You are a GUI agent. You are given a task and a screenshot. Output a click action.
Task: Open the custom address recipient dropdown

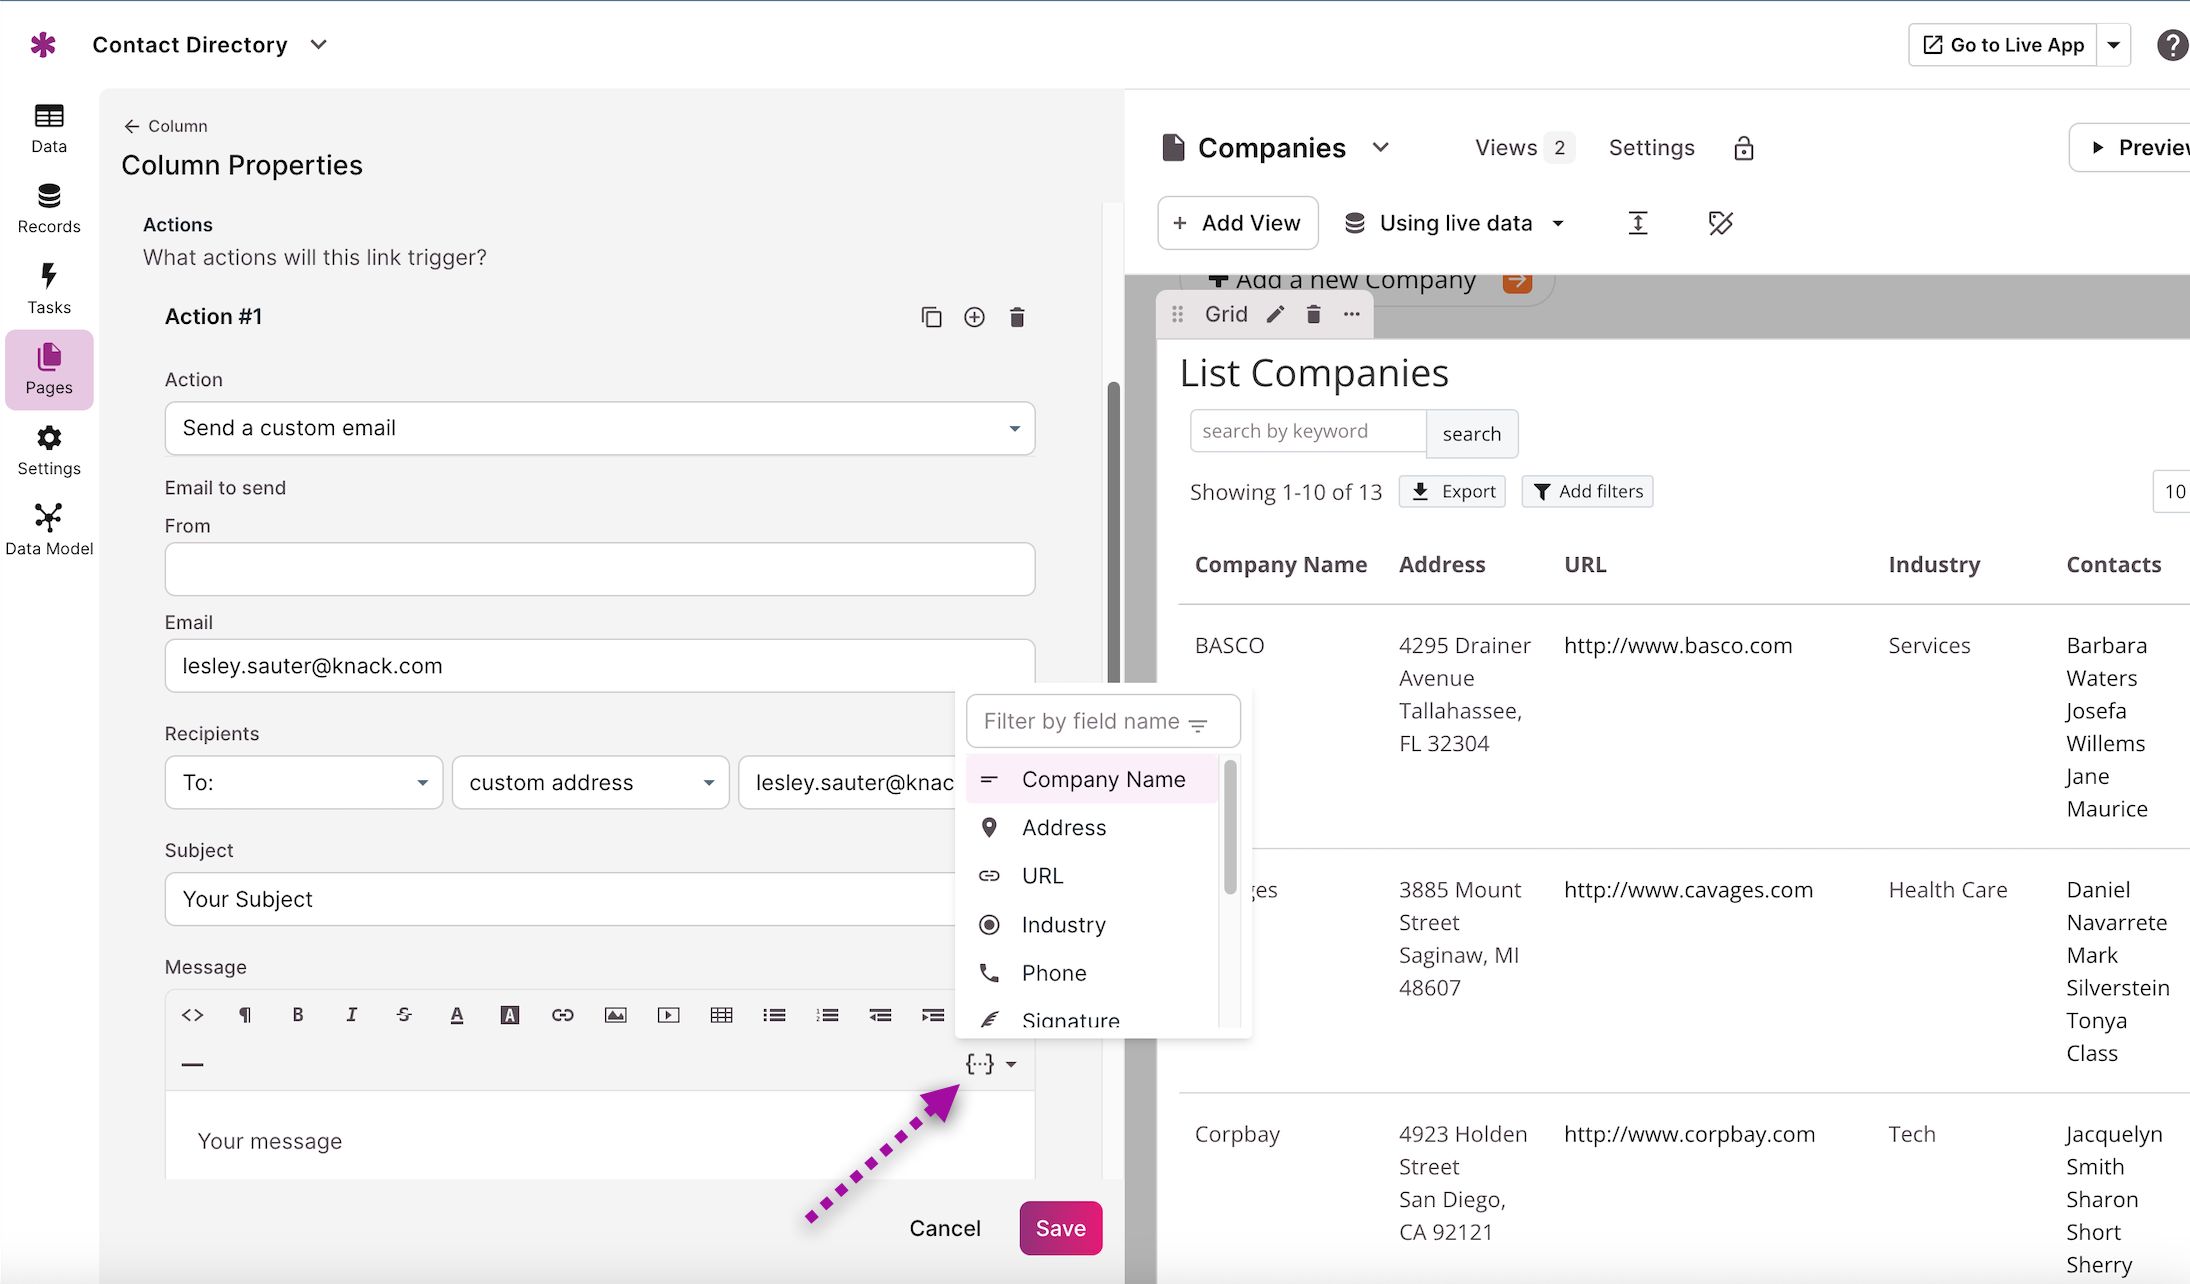coord(591,782)
